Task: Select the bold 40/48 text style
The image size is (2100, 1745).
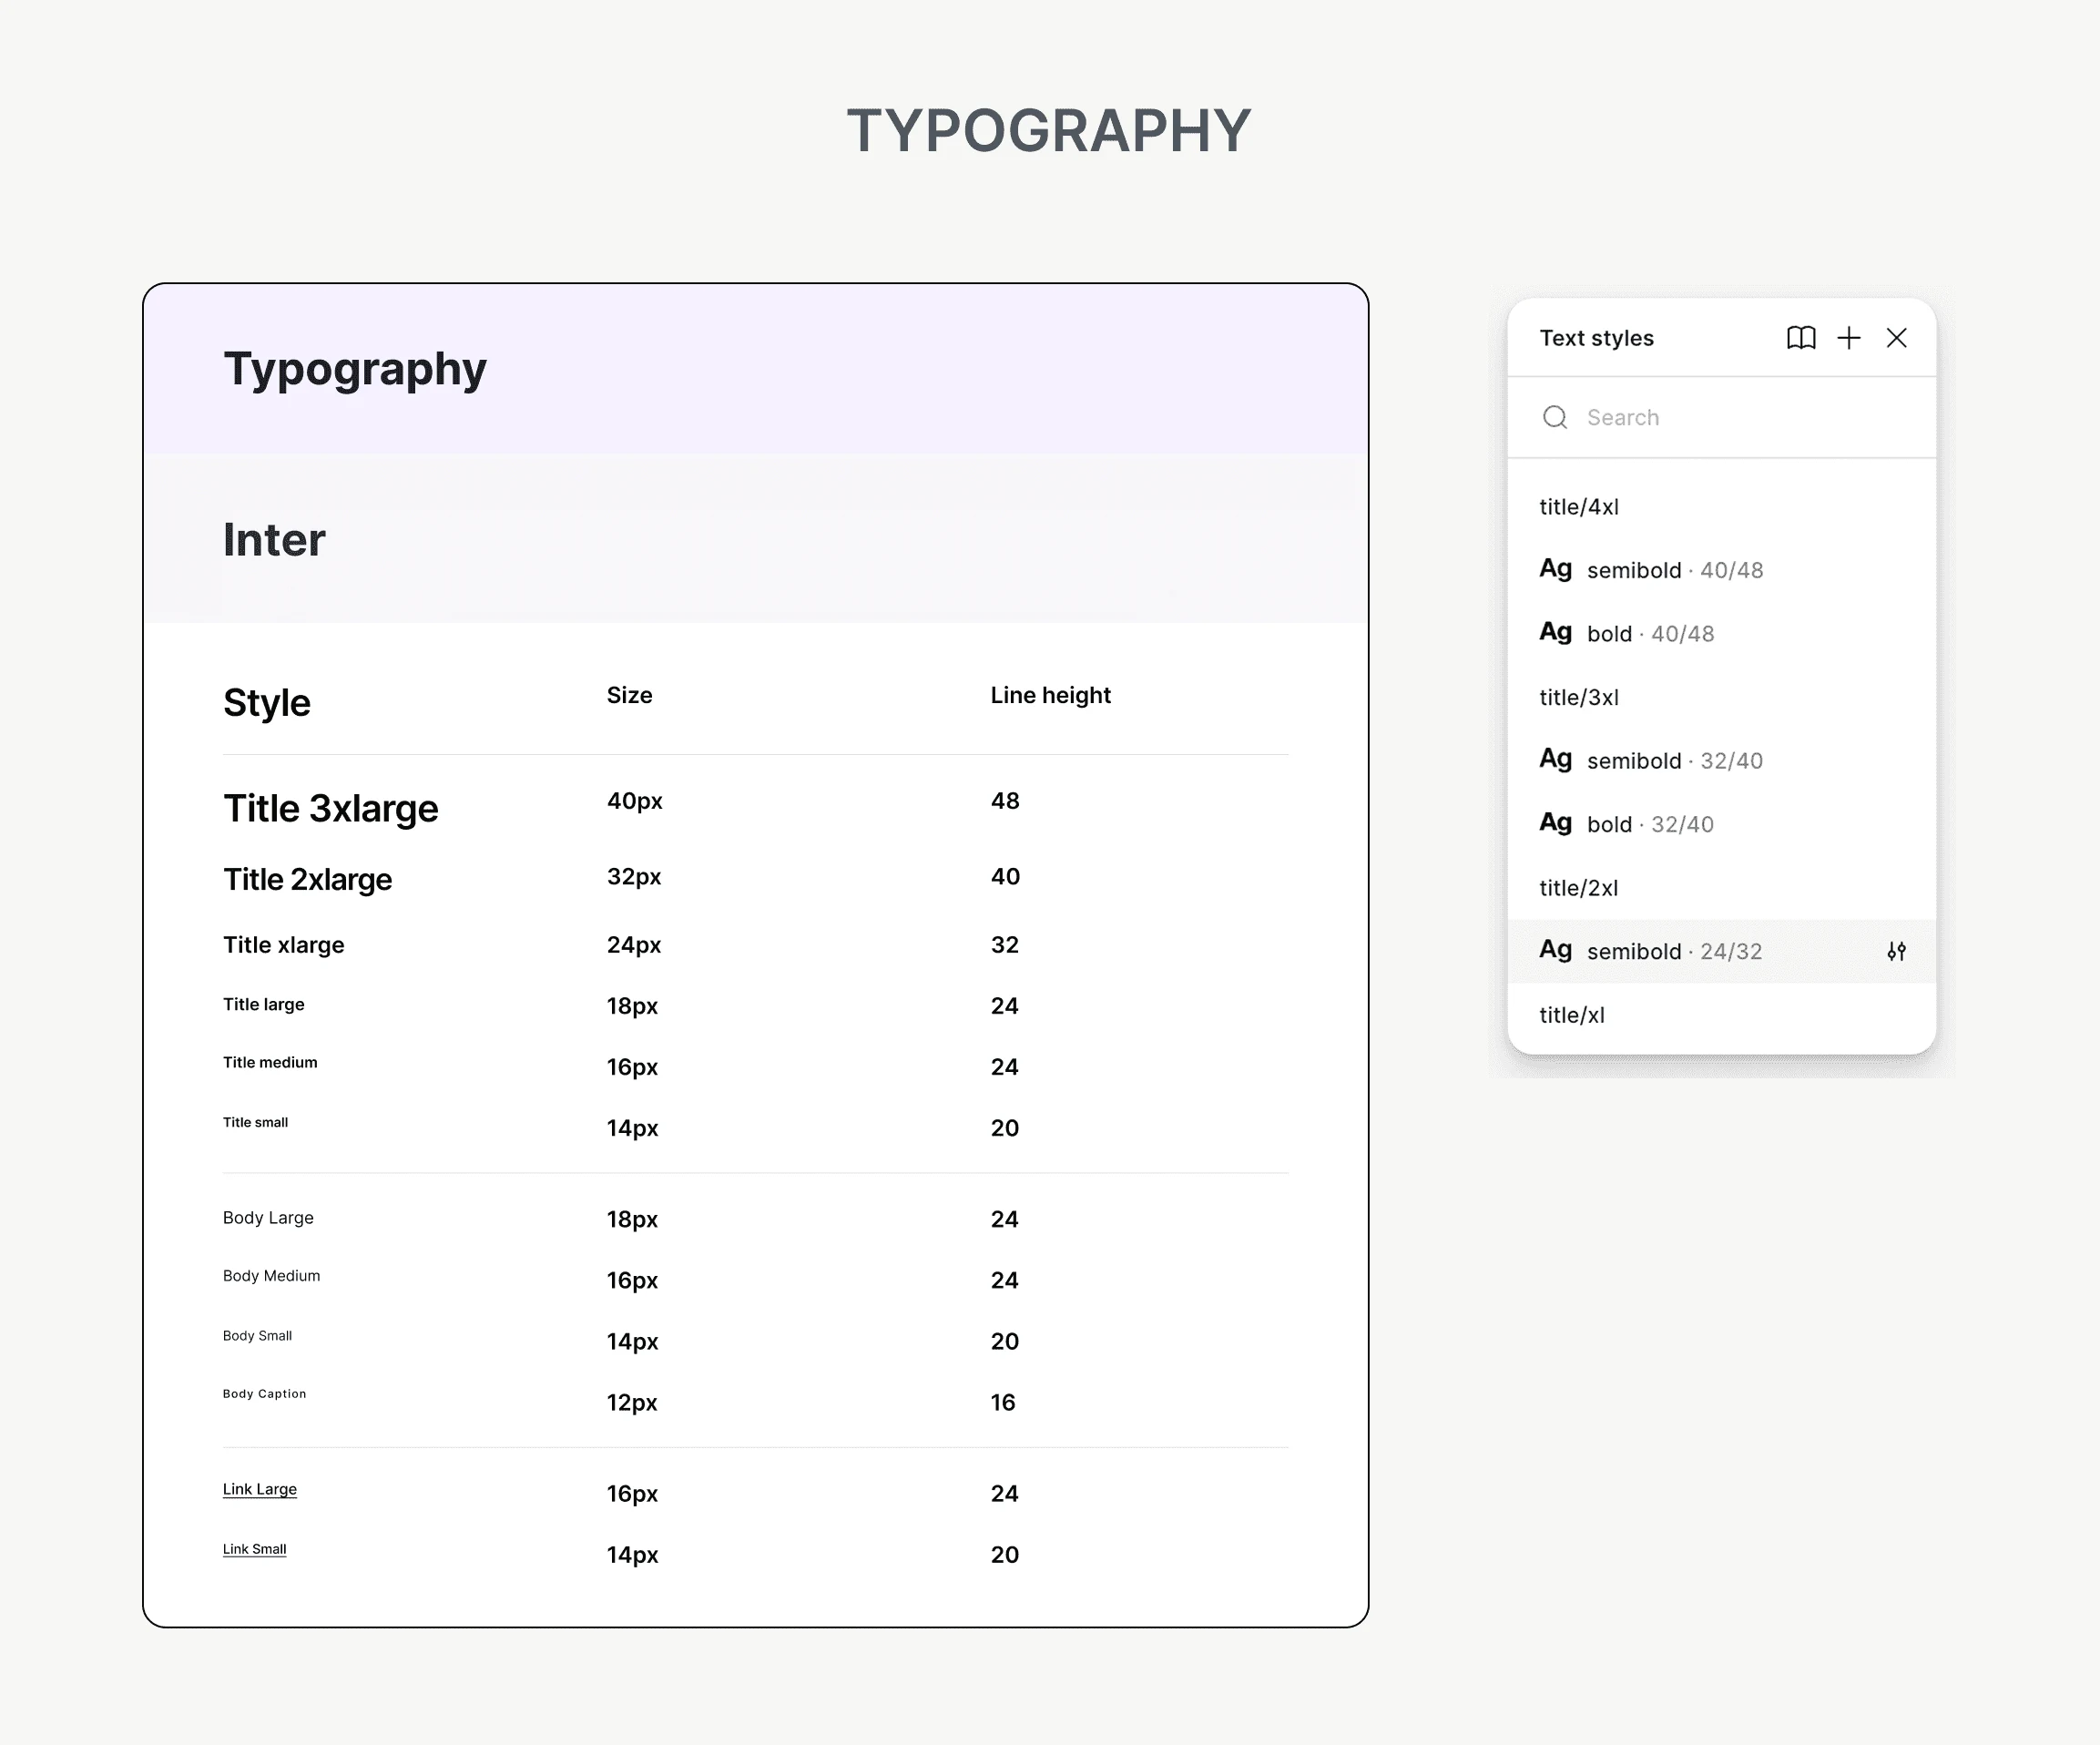Action: tap(1721, 633)
